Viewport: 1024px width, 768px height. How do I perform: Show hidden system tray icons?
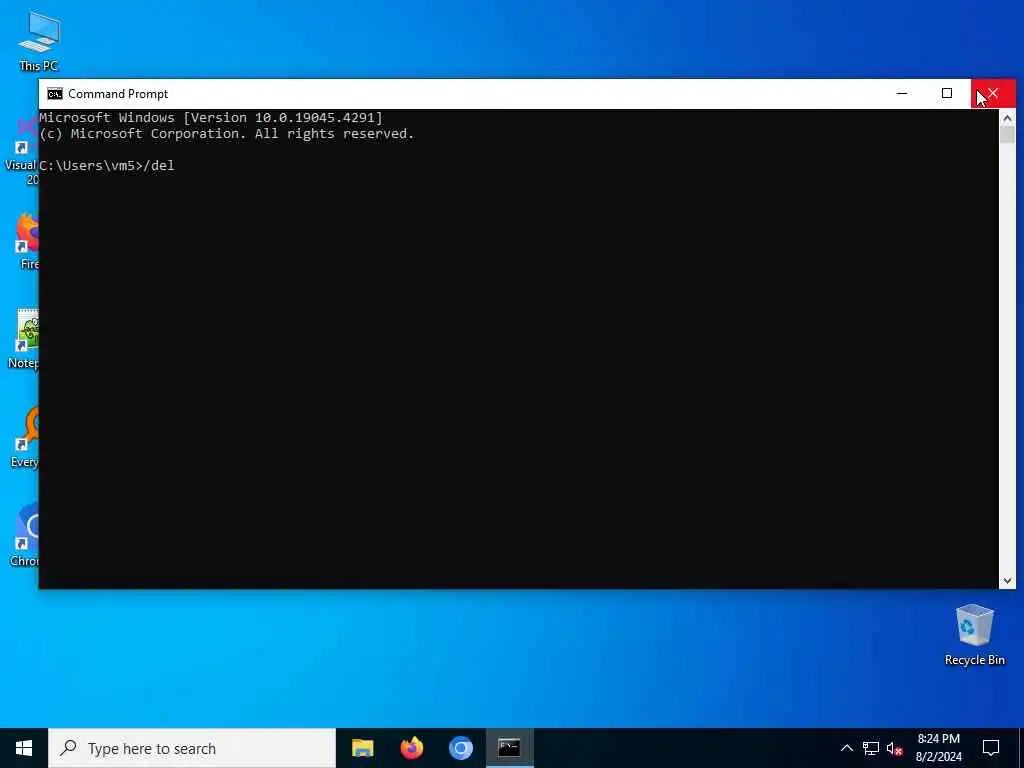point(846,748)
